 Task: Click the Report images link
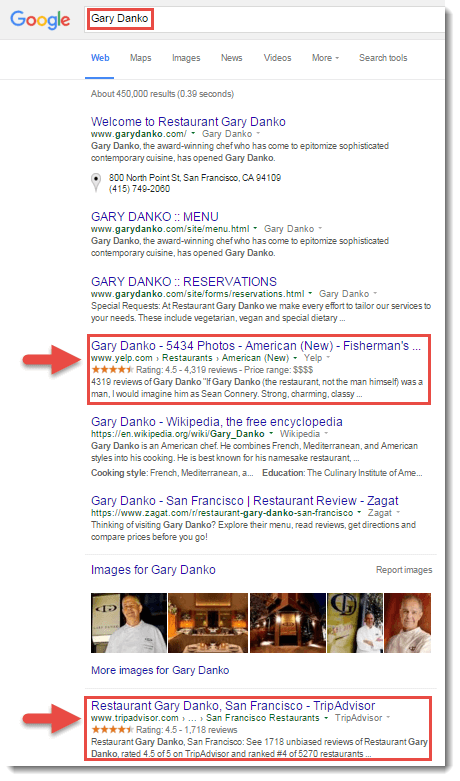[404, 570]
